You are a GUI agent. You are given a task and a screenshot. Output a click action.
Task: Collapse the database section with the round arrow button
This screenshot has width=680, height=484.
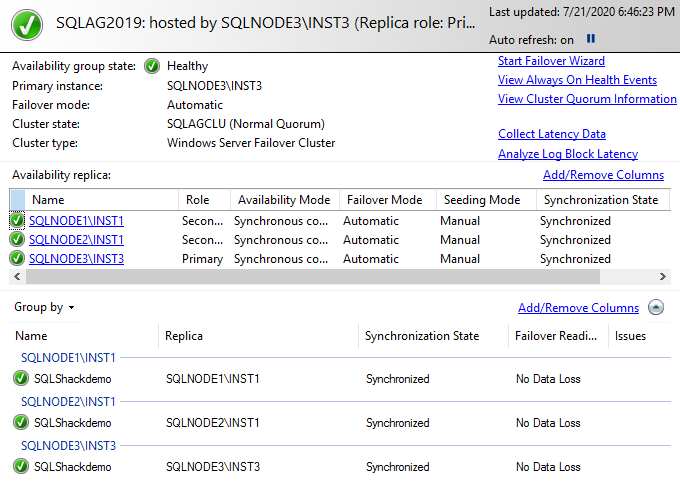point(656,308)
